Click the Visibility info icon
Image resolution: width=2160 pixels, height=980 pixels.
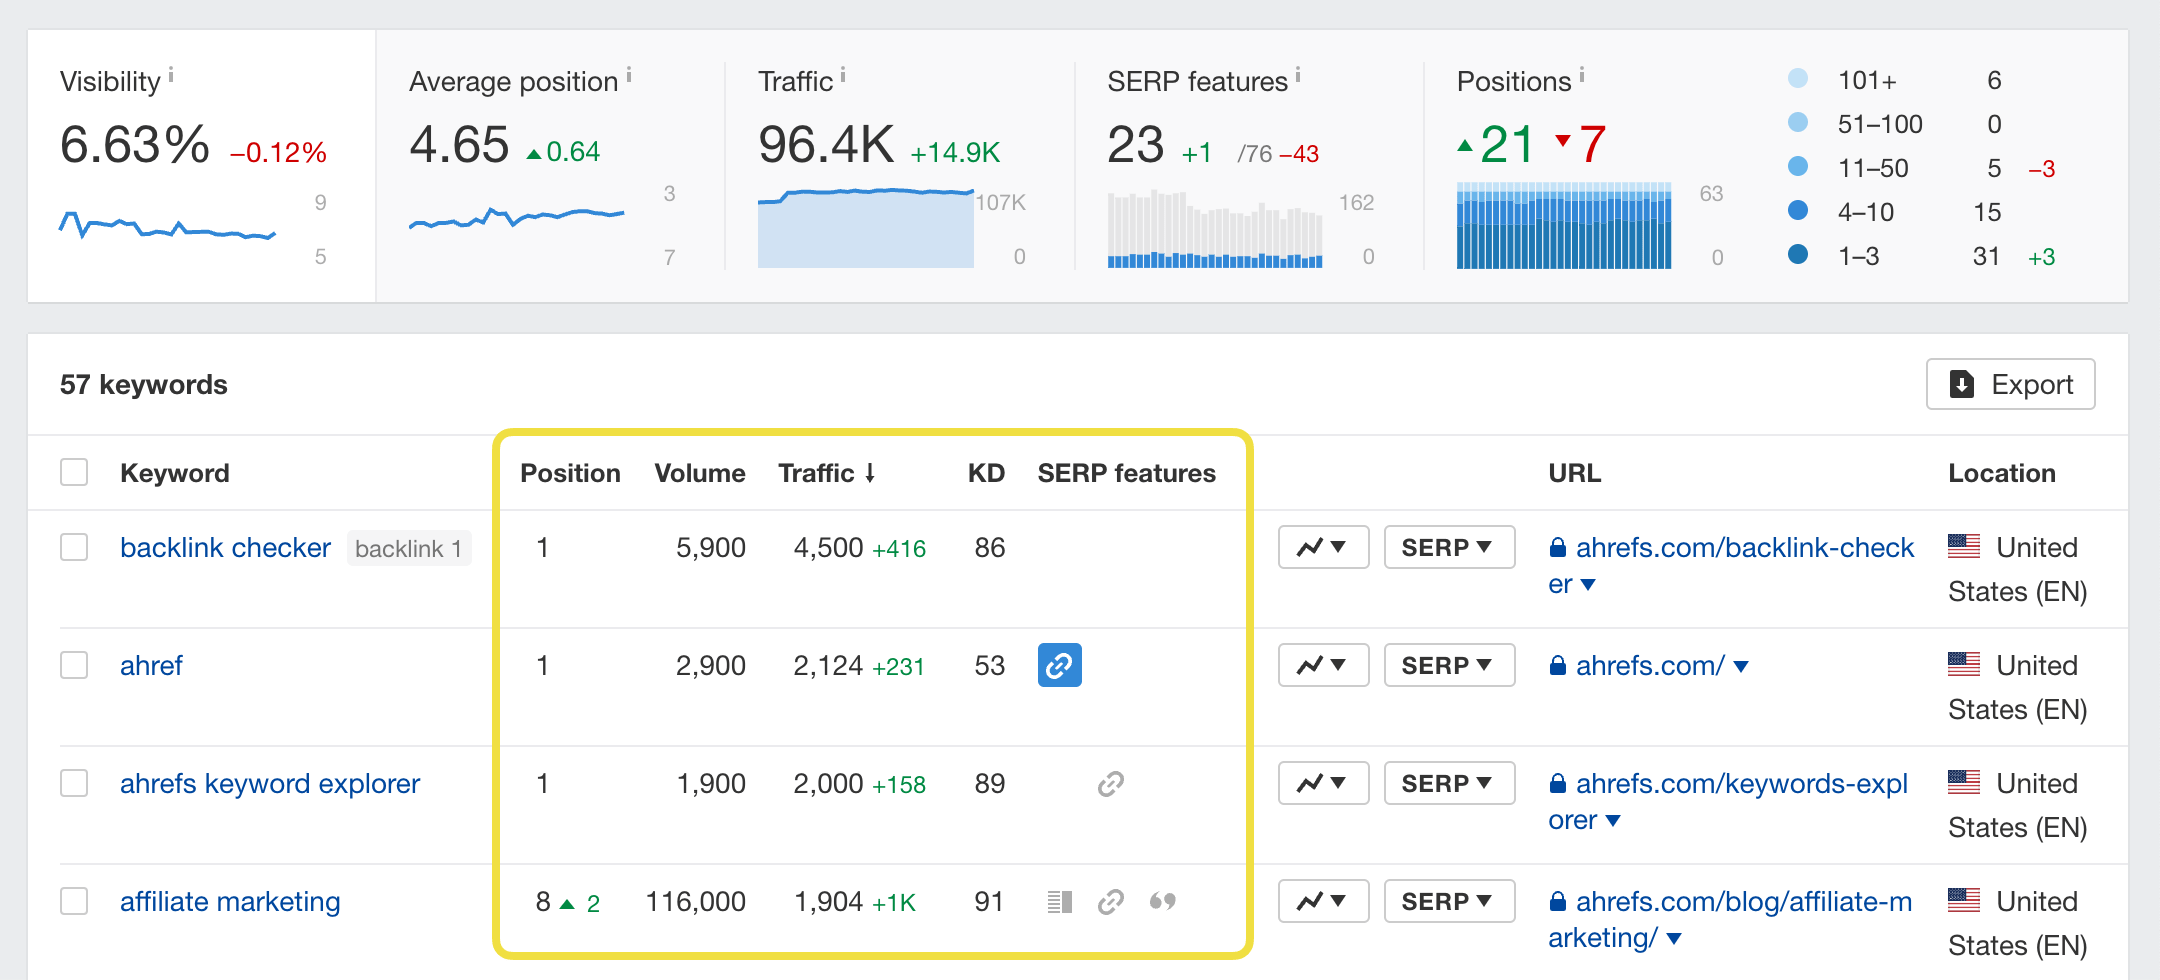(x=172, y=72)
